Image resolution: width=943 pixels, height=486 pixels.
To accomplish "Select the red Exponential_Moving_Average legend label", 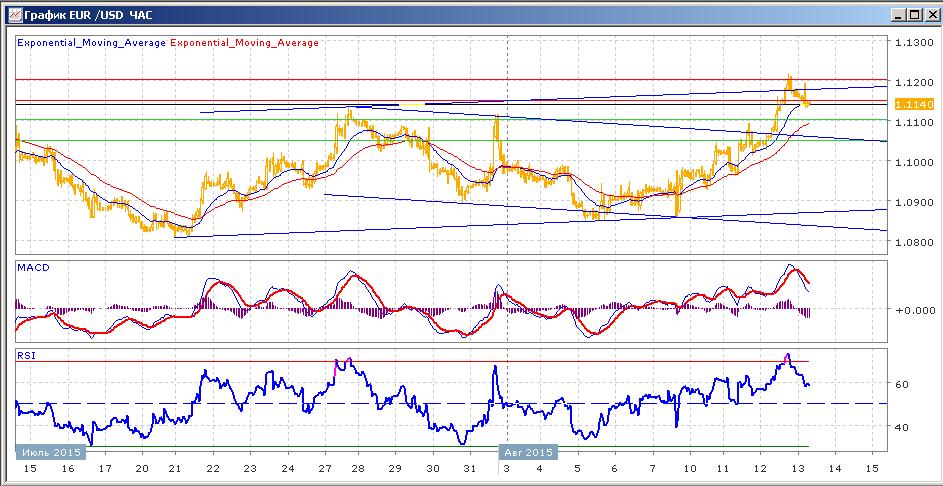I will 245,43.
